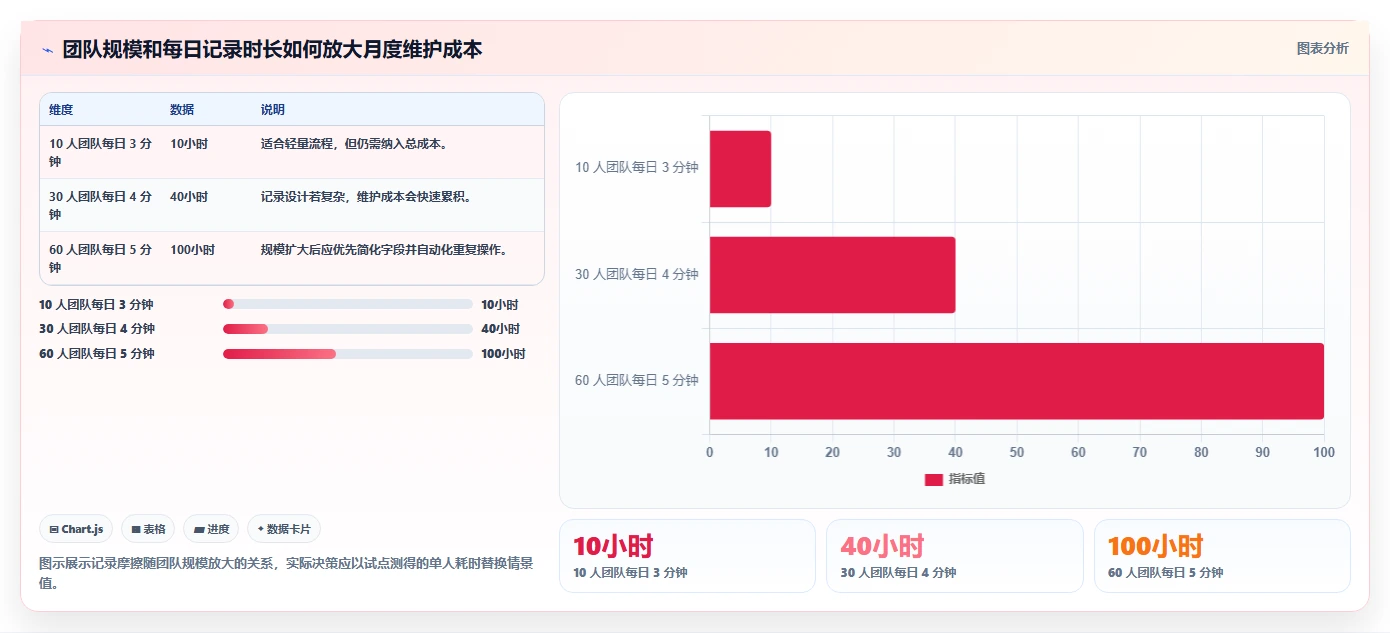Click progress label 30 人团队每日 4 分钟

coord(97,329)
